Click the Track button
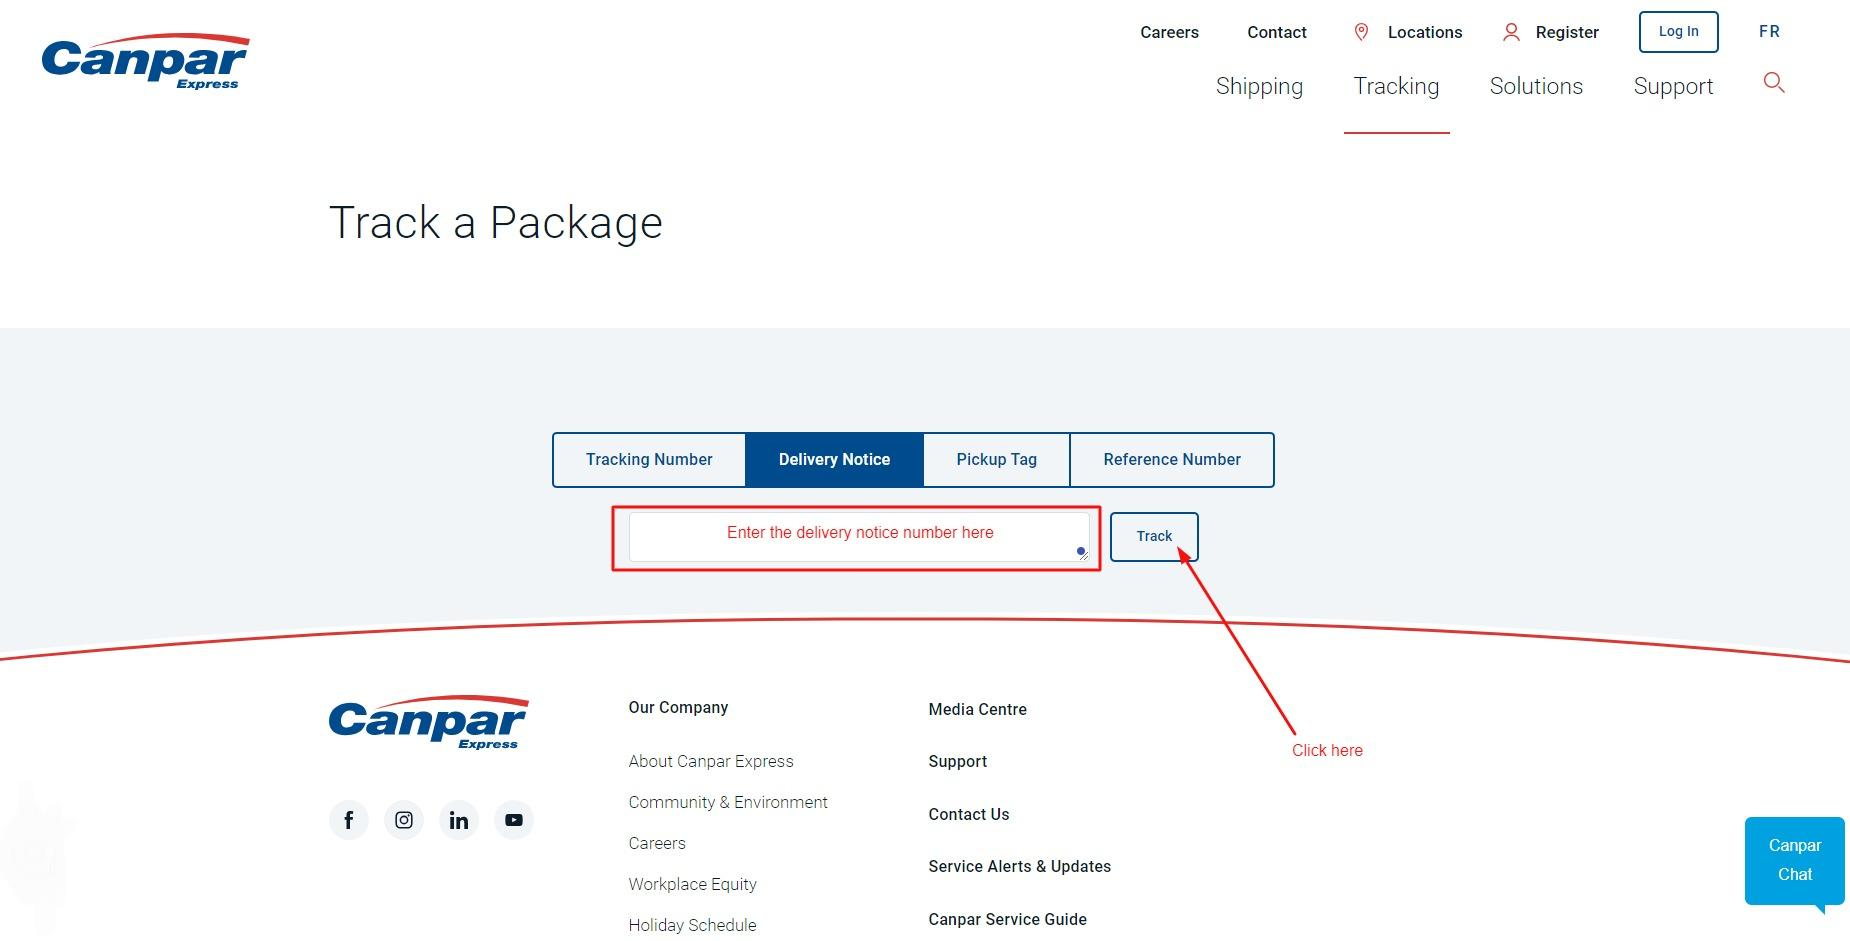This screenshot has height=941, width=1850. [1154, 537]
